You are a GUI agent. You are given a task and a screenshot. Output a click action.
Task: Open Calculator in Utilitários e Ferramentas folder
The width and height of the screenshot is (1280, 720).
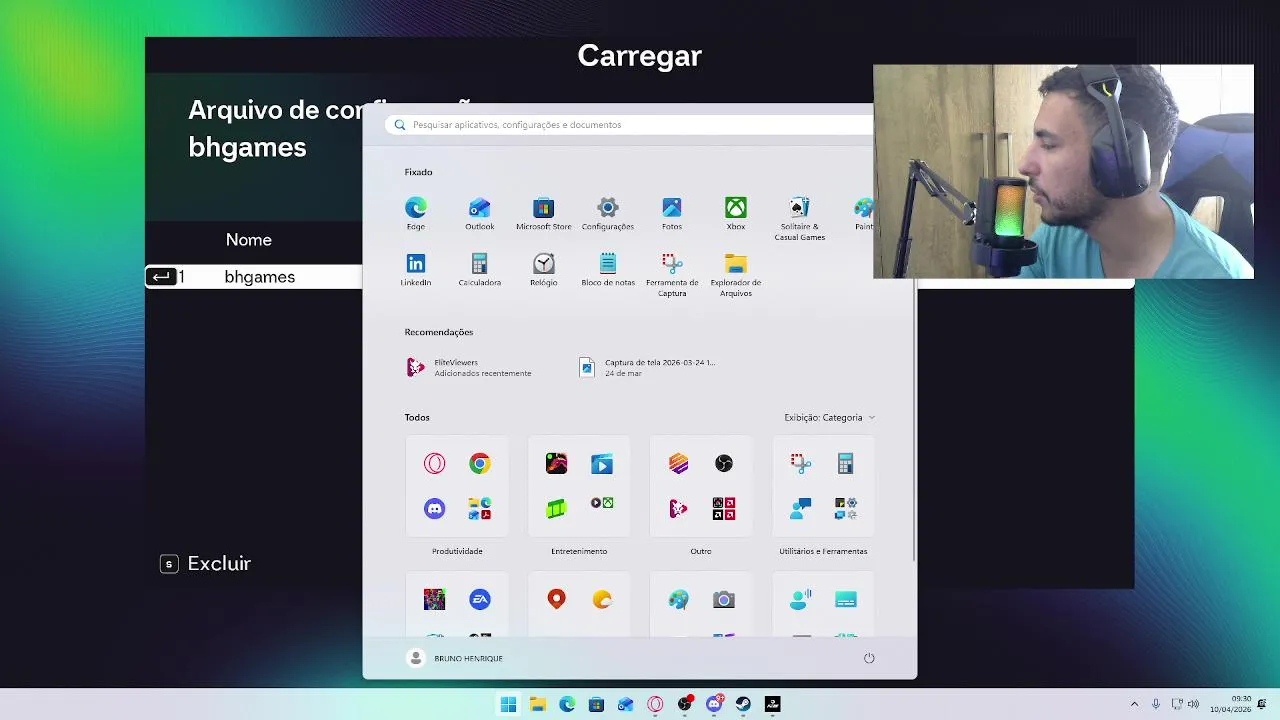tap(846, 463)
